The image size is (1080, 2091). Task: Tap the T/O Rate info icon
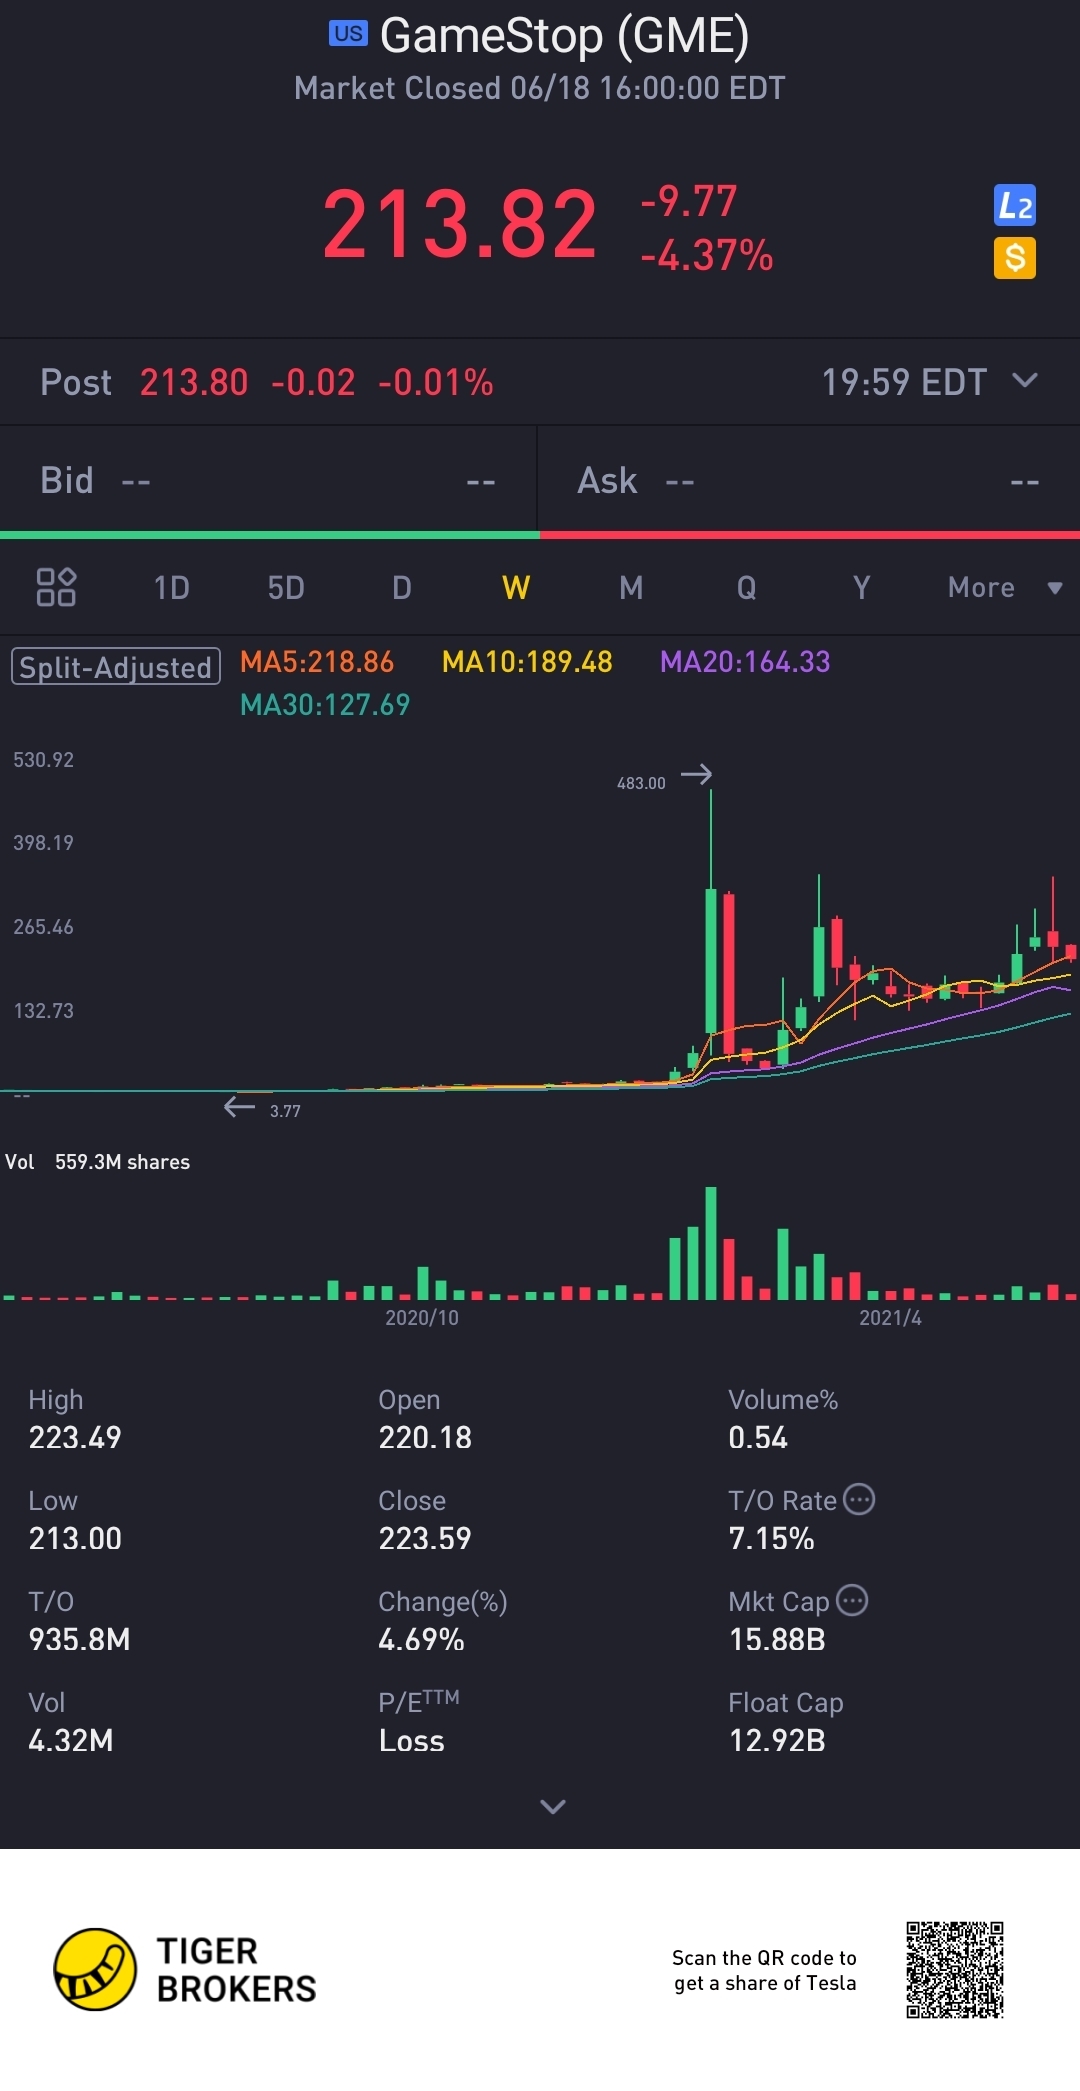click(x=859, y=1499)
